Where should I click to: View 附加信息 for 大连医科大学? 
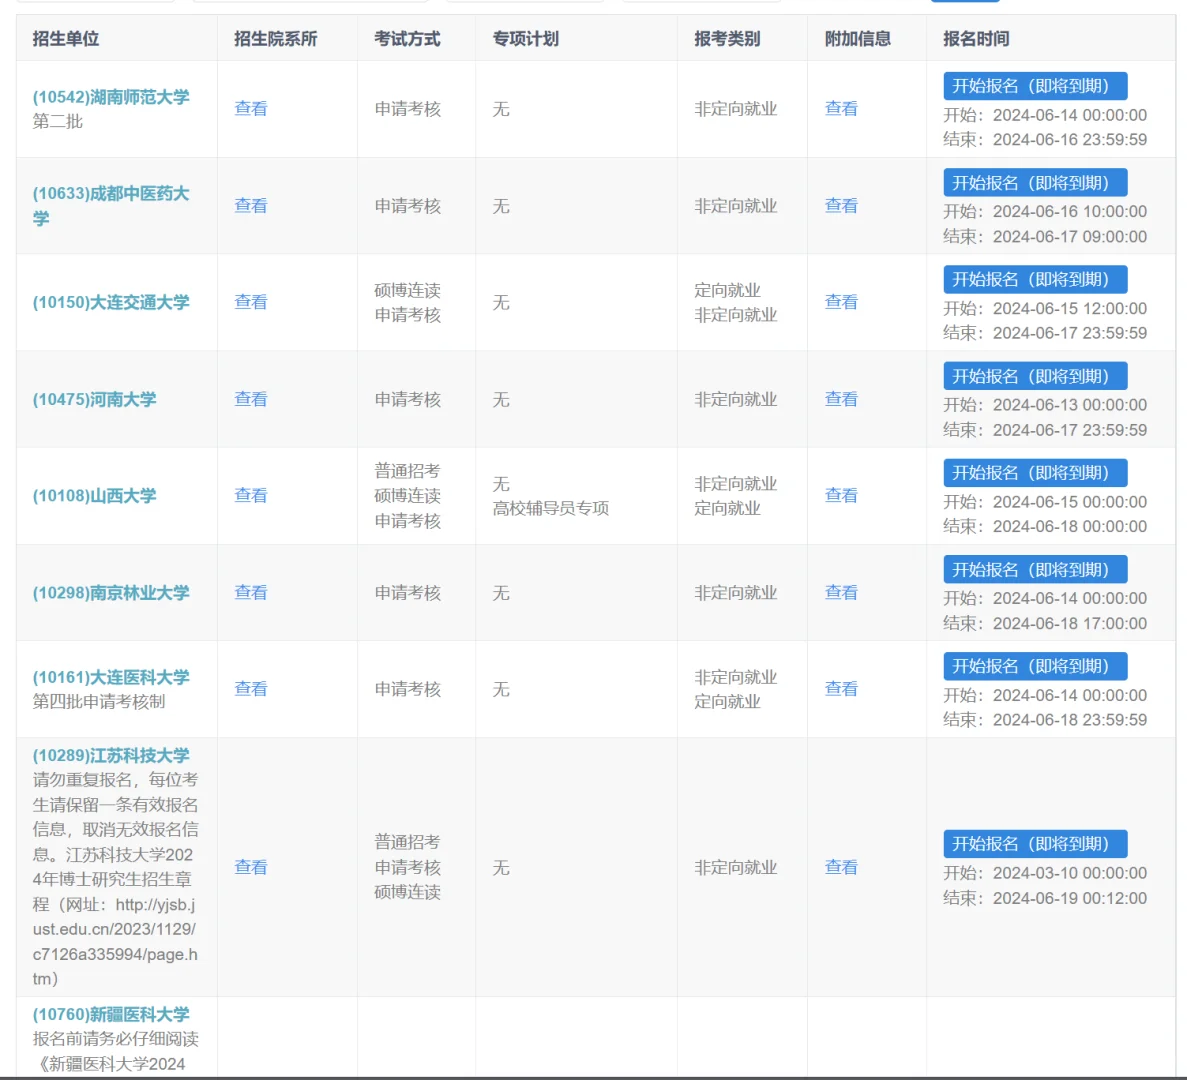click(841, 689)
